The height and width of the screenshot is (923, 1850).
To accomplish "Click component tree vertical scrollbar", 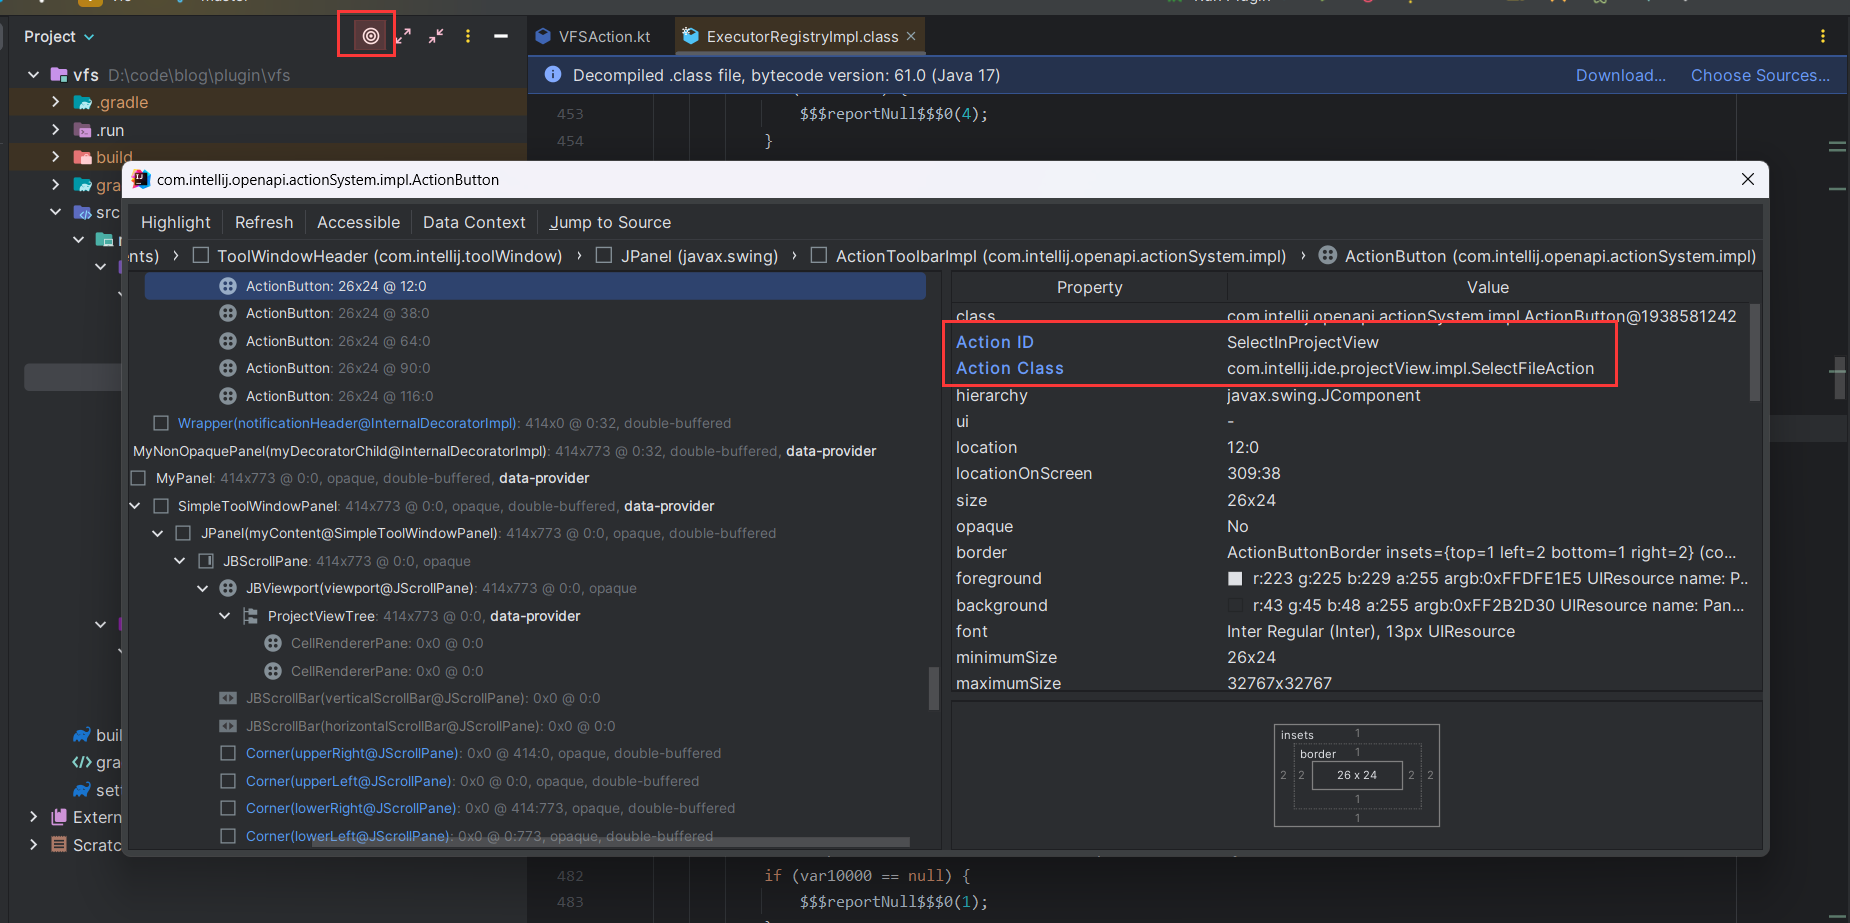I will click(x=934, y=688).
